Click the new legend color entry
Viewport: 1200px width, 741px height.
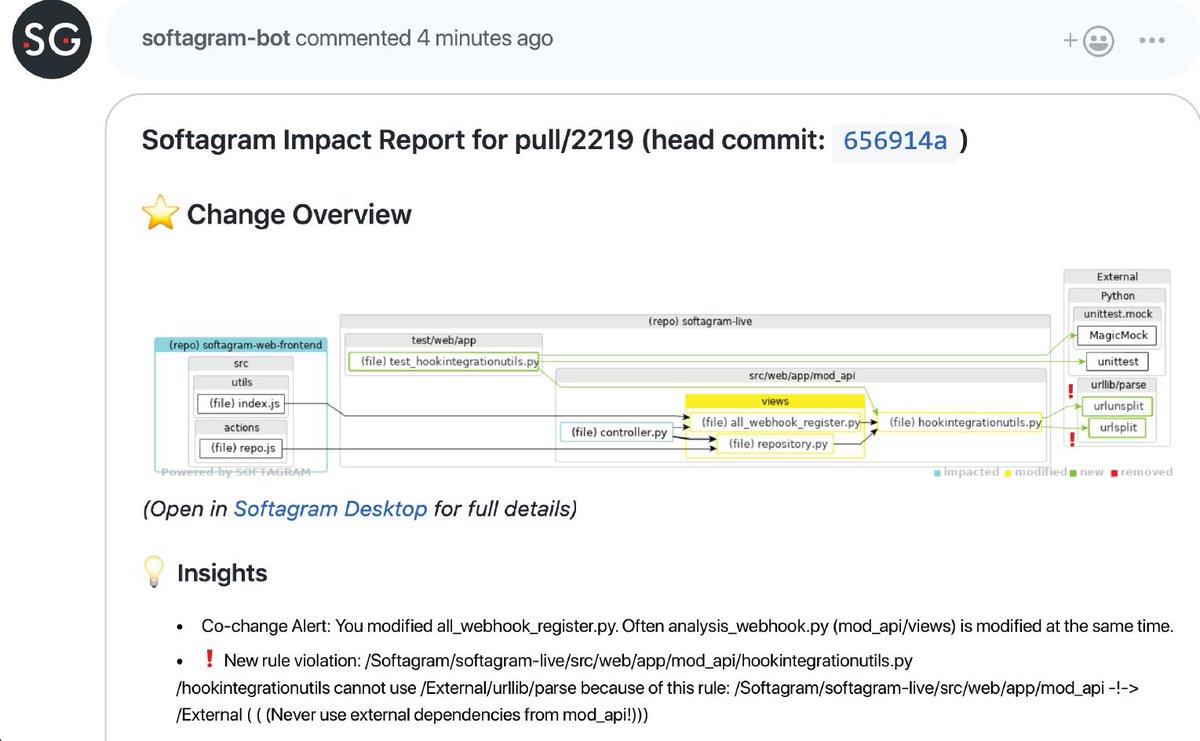coord(1086,472)
